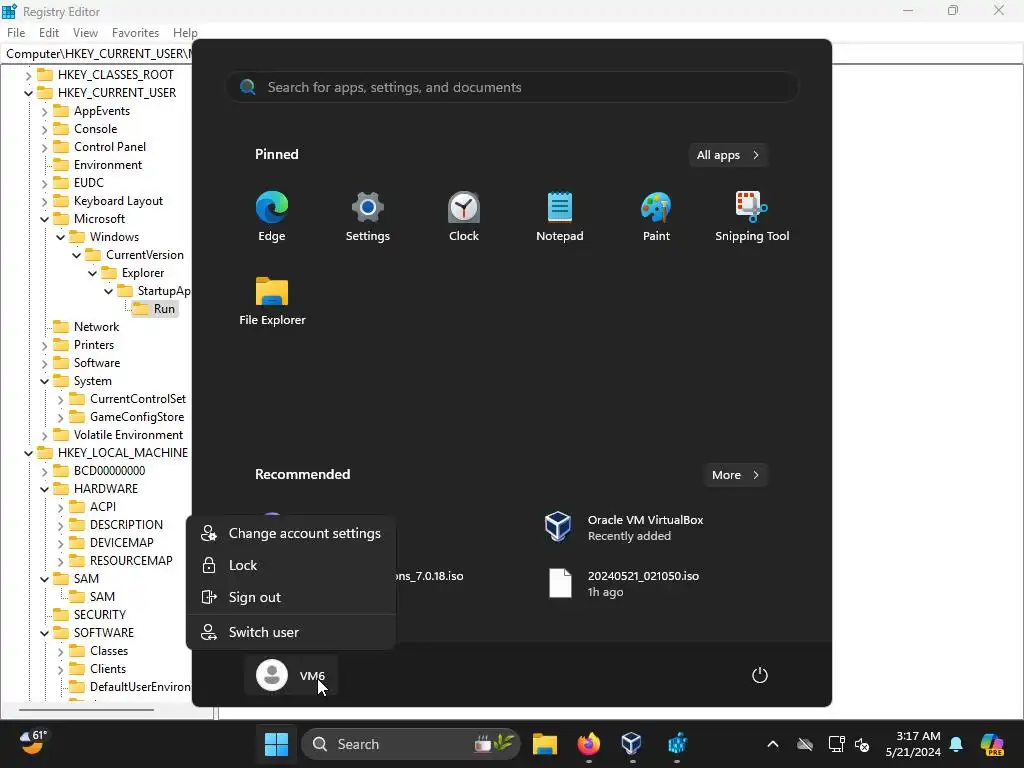Choose Sign out from the user menu

pyautogui.click(x=291, y=598)
